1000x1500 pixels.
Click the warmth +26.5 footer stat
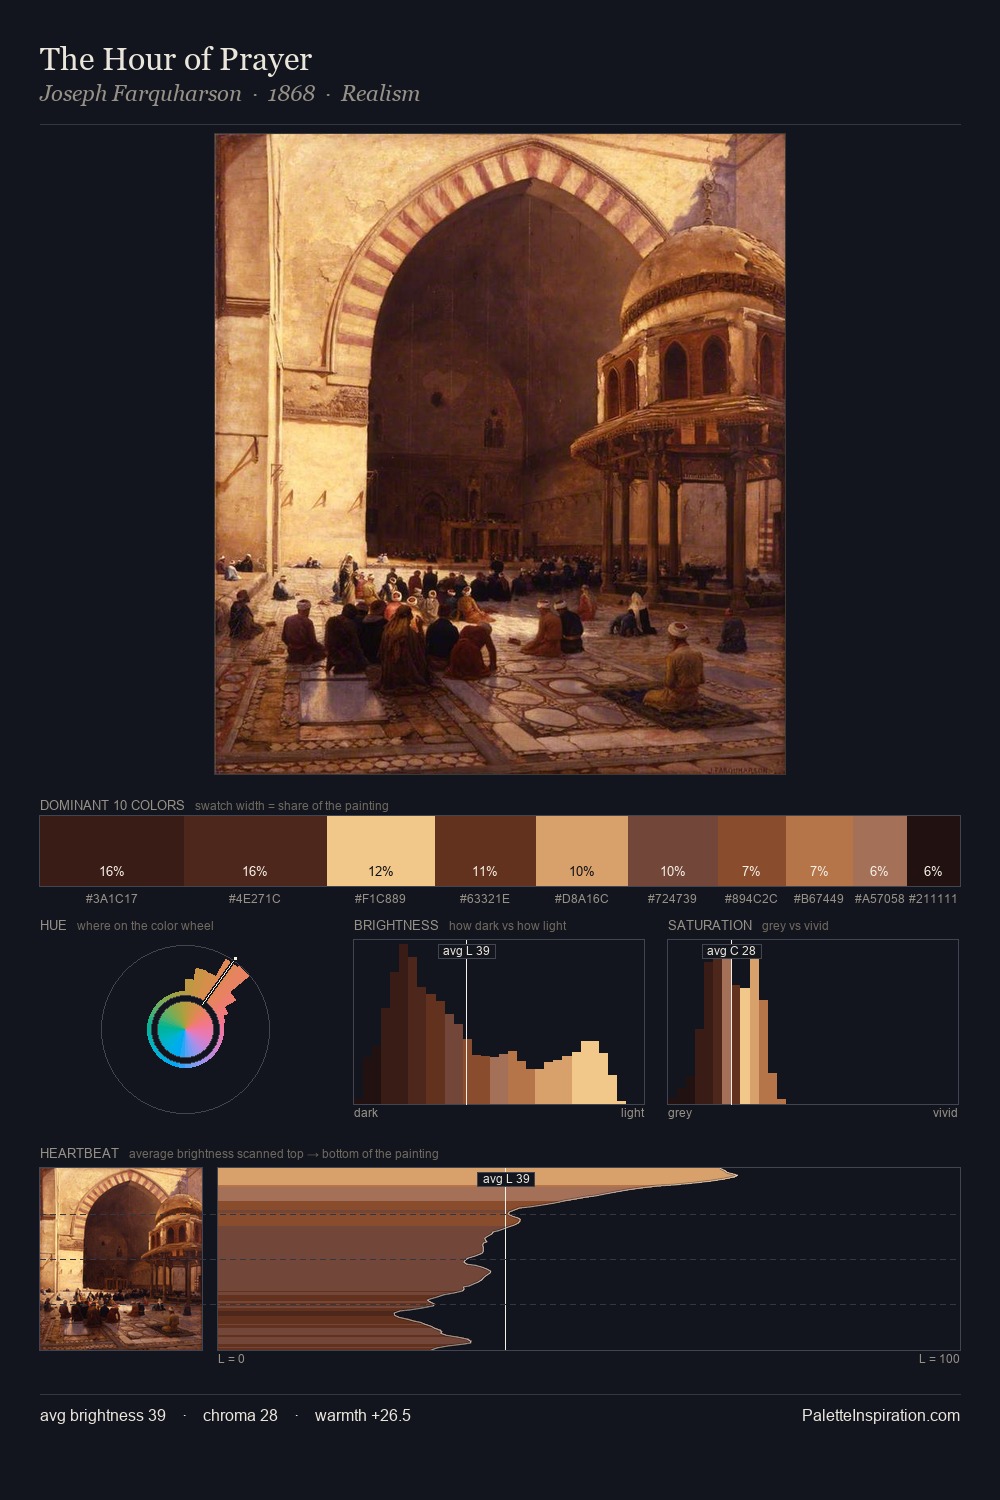point(363,1416)
